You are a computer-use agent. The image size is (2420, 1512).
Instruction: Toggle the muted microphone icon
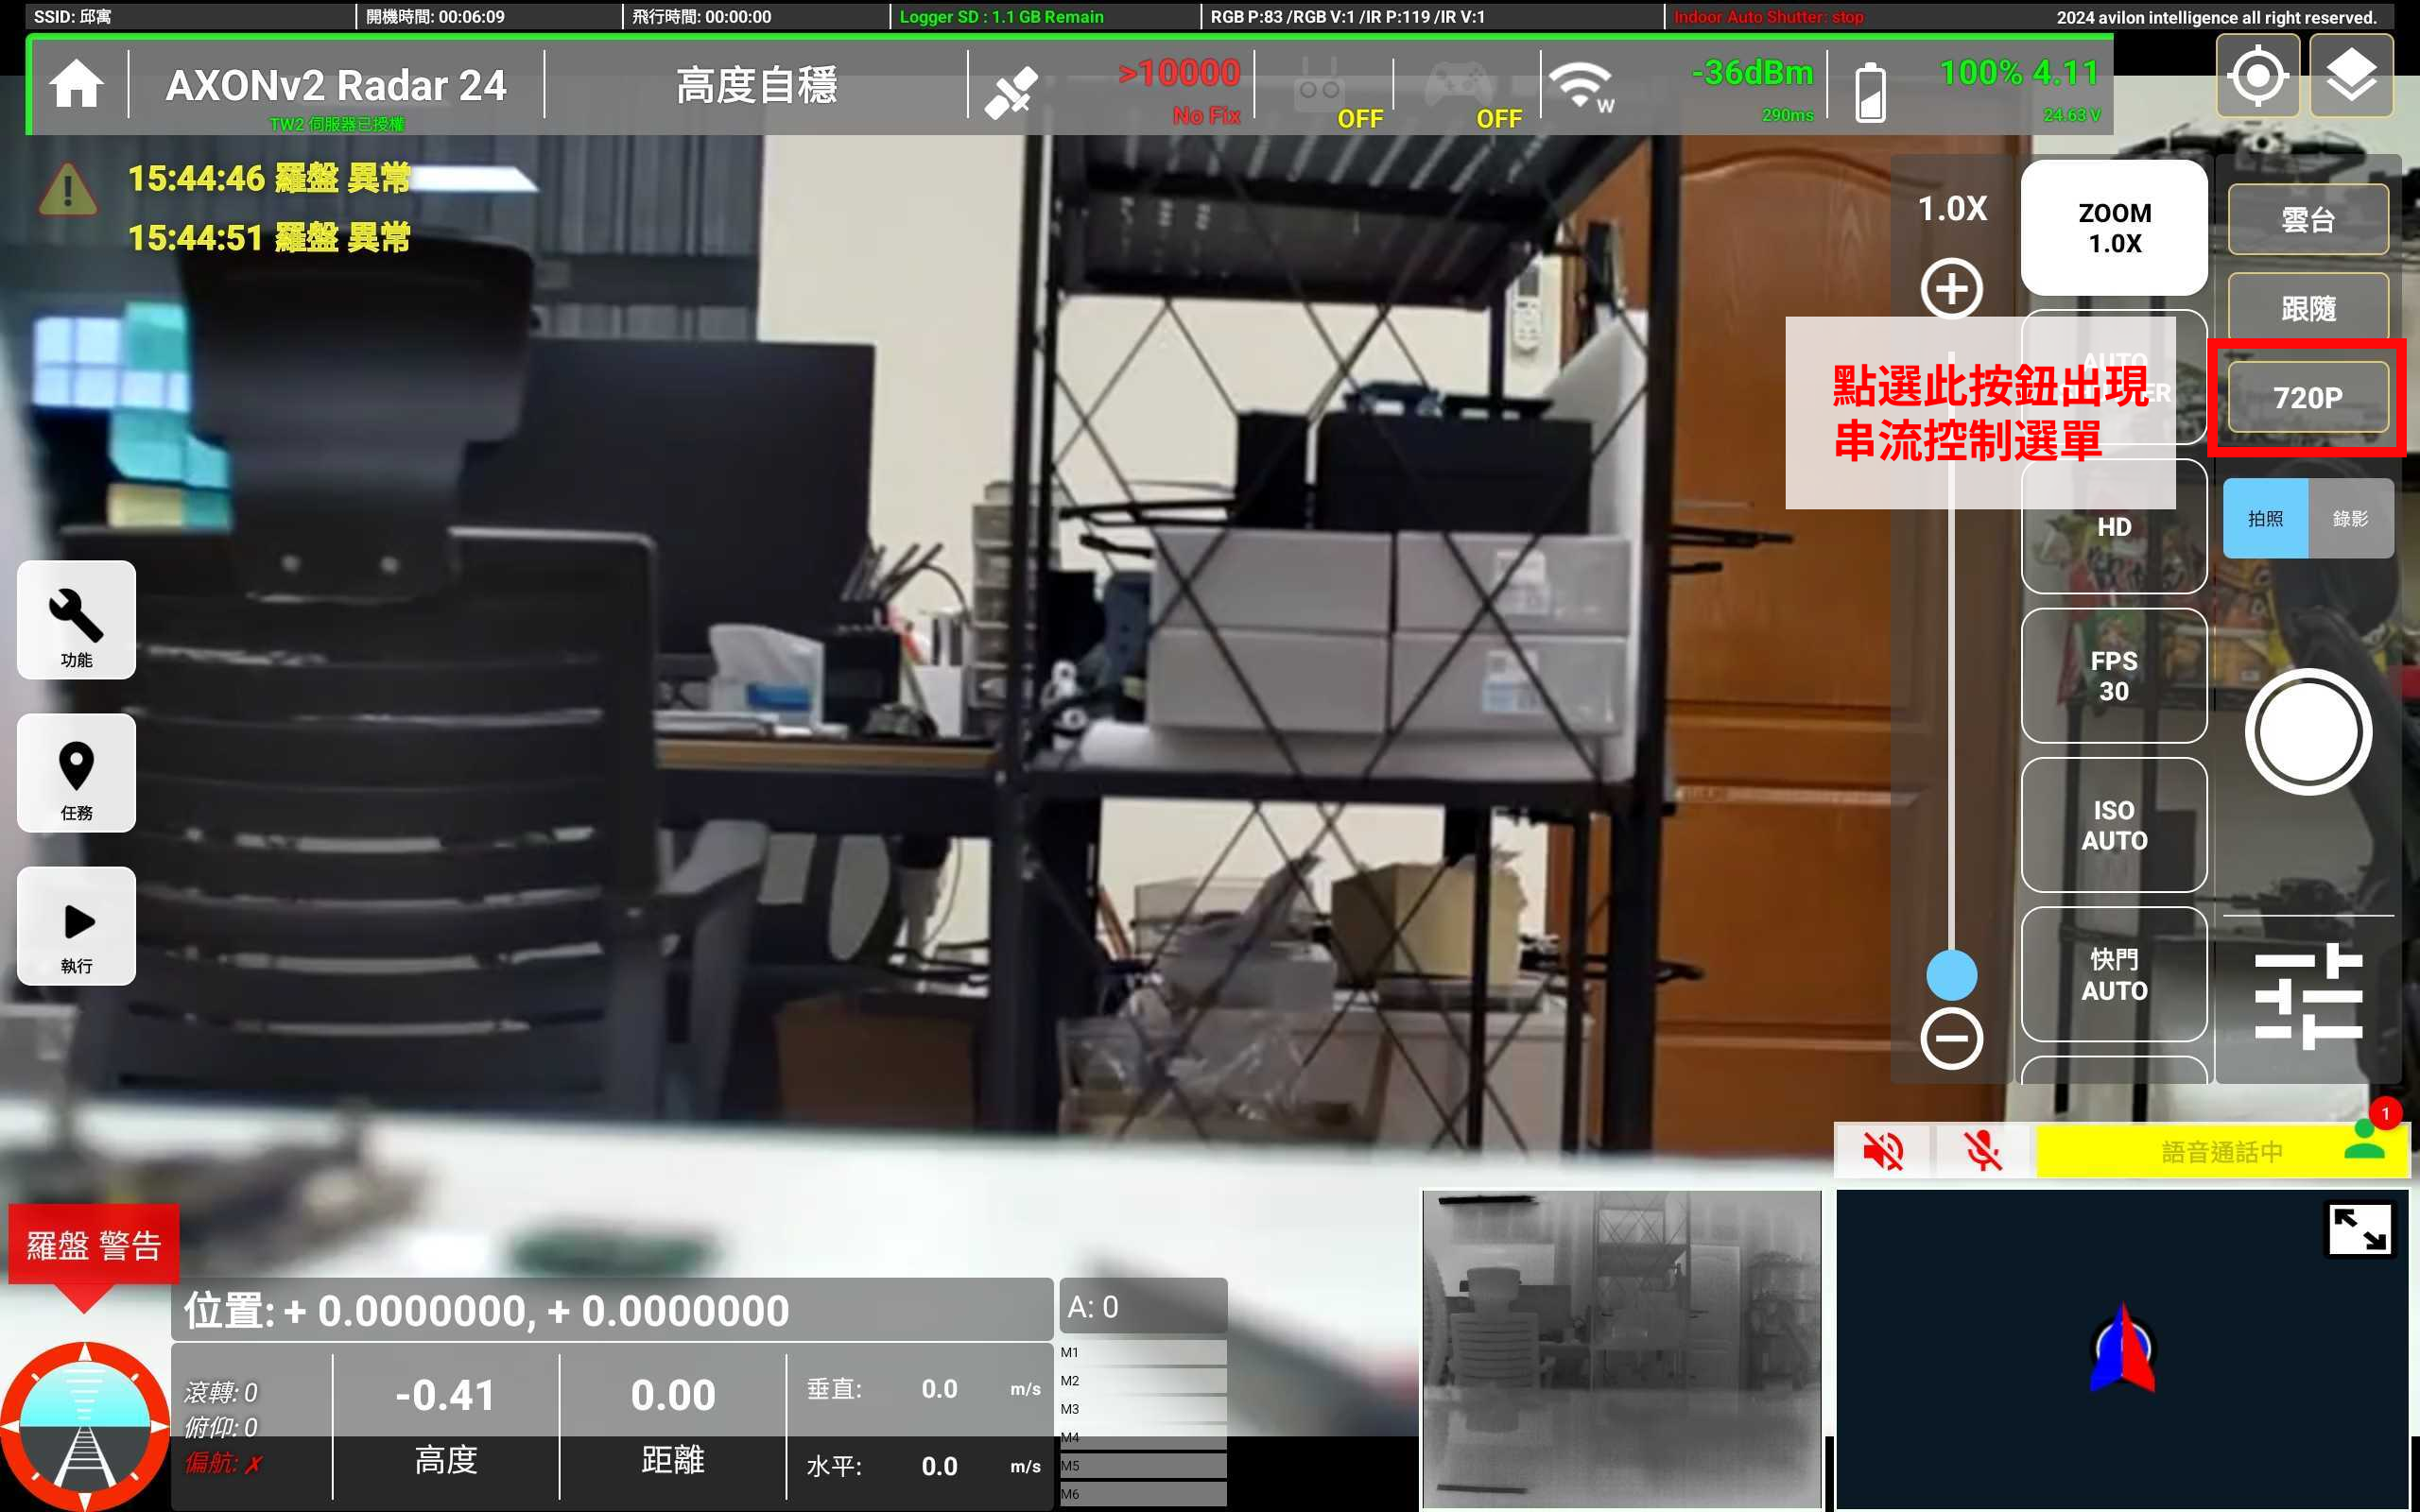(1983, 1151)
